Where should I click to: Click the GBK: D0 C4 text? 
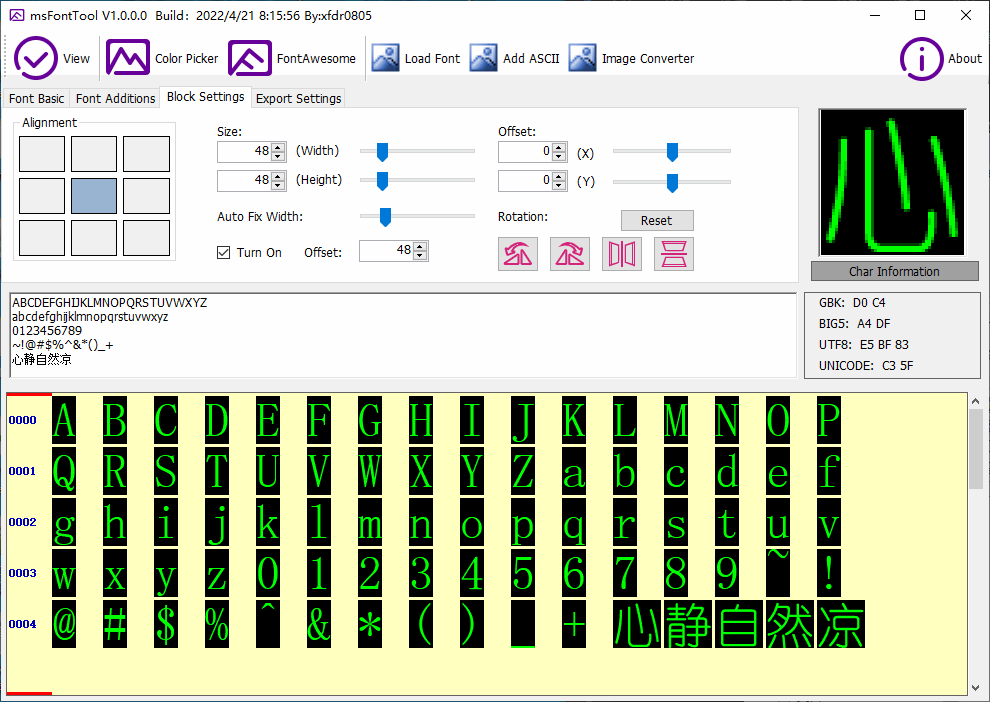852,303
